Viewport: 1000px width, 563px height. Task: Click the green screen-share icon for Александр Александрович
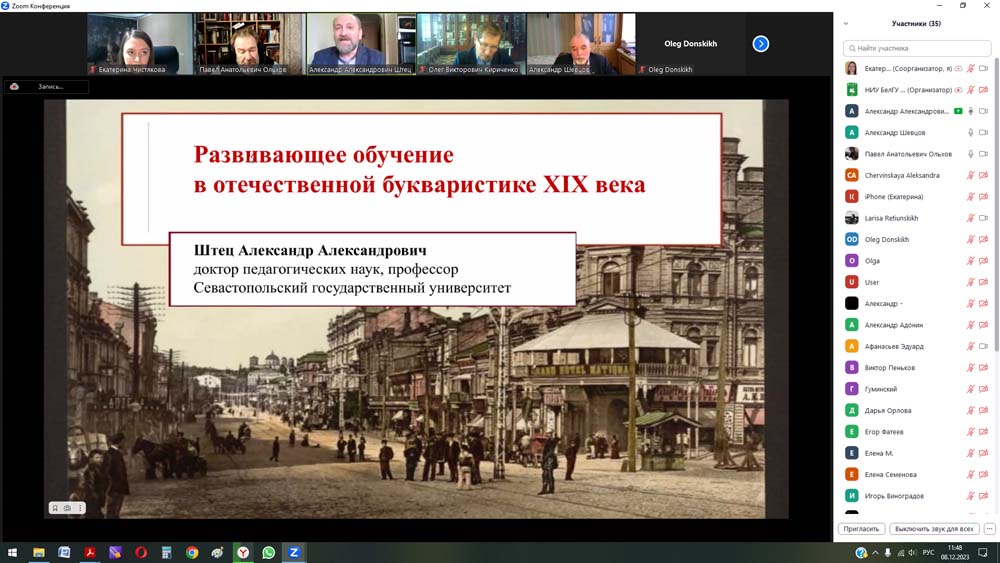tap(958, 111)
